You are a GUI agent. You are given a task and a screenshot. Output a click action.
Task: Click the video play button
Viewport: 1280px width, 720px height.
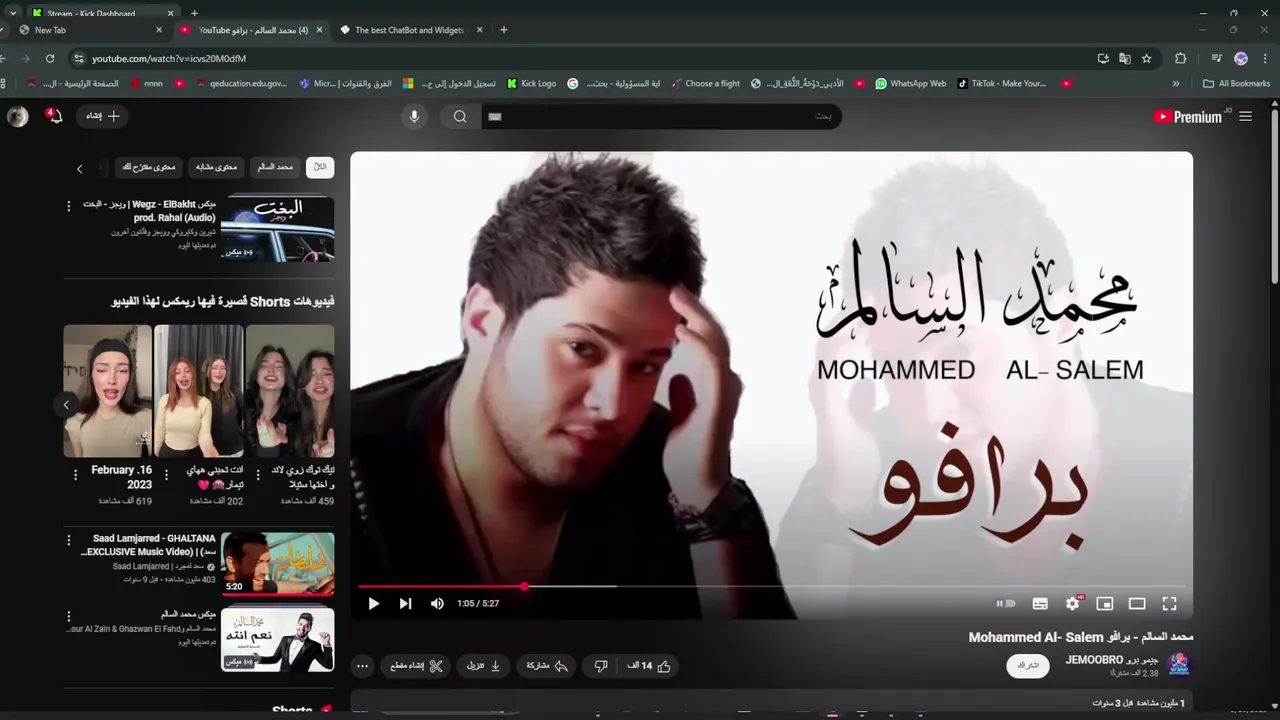[x=373, y=603]
